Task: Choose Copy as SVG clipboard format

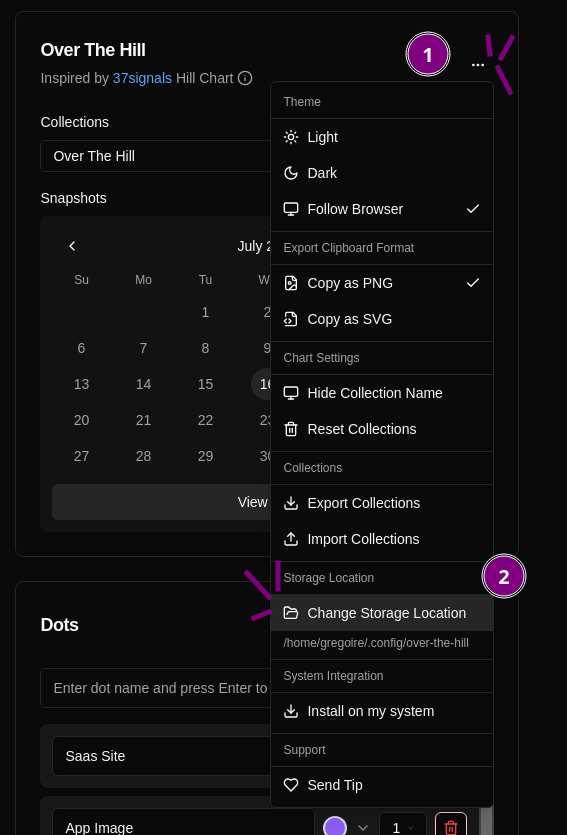Action: (382, 320)
